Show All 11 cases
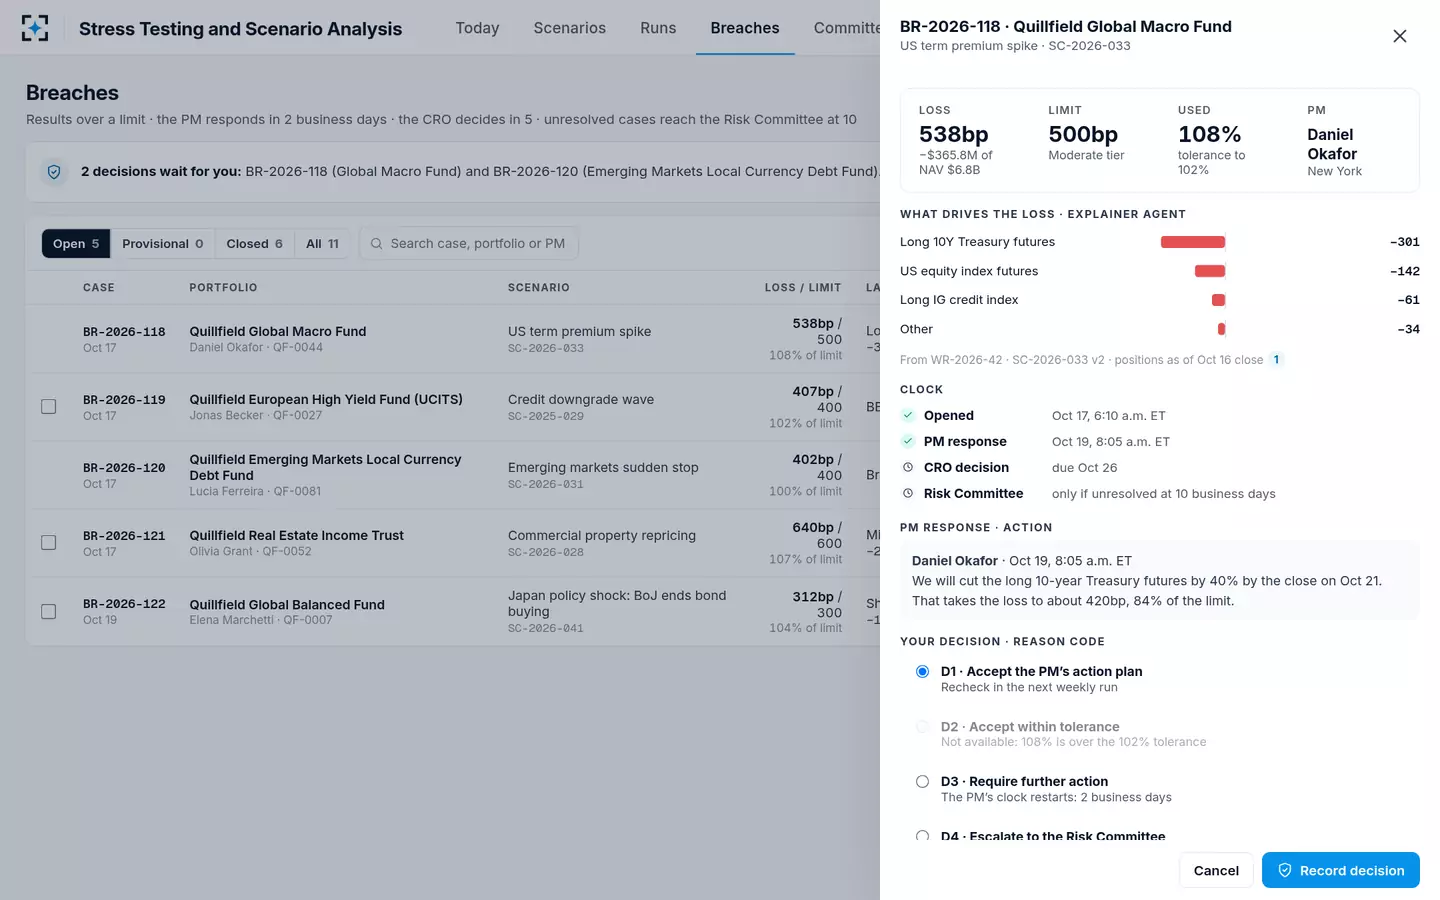 [322, 244]
